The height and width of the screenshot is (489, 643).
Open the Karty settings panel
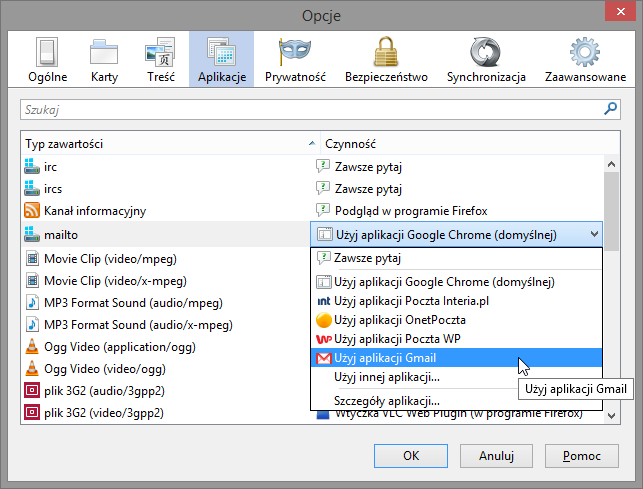105,59
